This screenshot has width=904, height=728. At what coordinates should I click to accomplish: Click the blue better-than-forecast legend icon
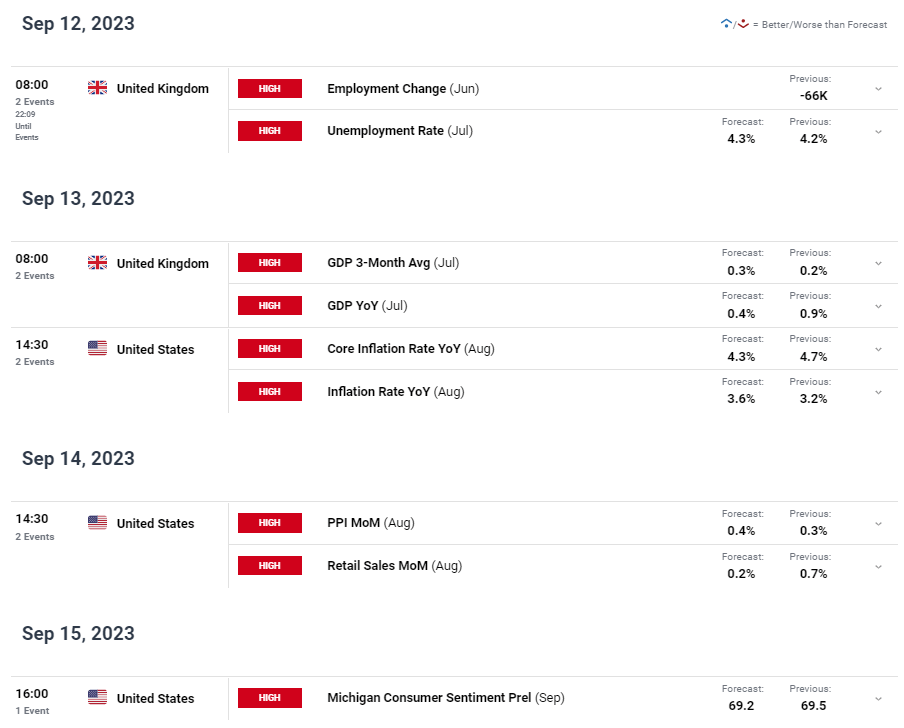pyautogui.click(x=726, y=24)
